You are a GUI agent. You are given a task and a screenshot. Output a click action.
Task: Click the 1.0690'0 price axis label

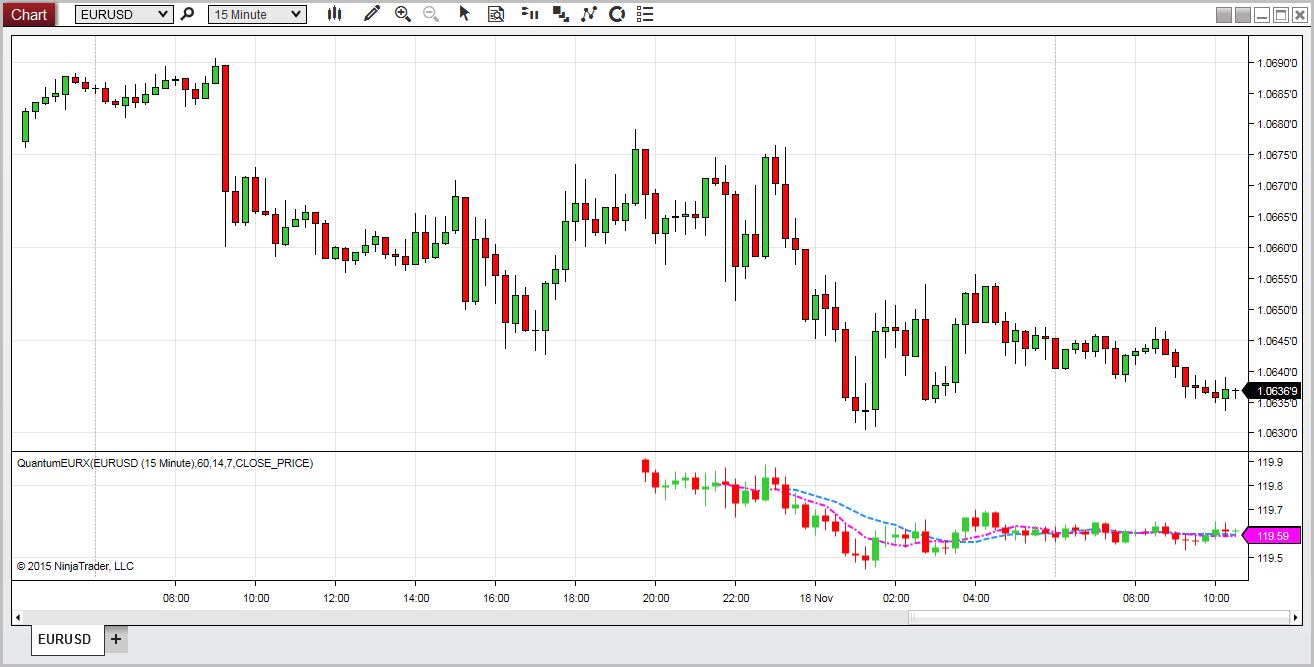[x=1276, y=62]
